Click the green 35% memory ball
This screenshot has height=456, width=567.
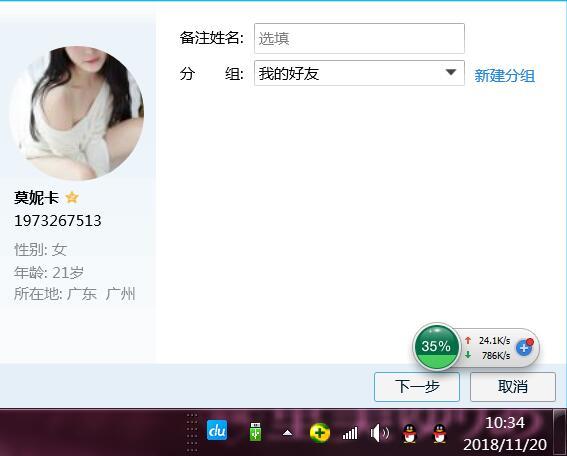coord(436,346)
